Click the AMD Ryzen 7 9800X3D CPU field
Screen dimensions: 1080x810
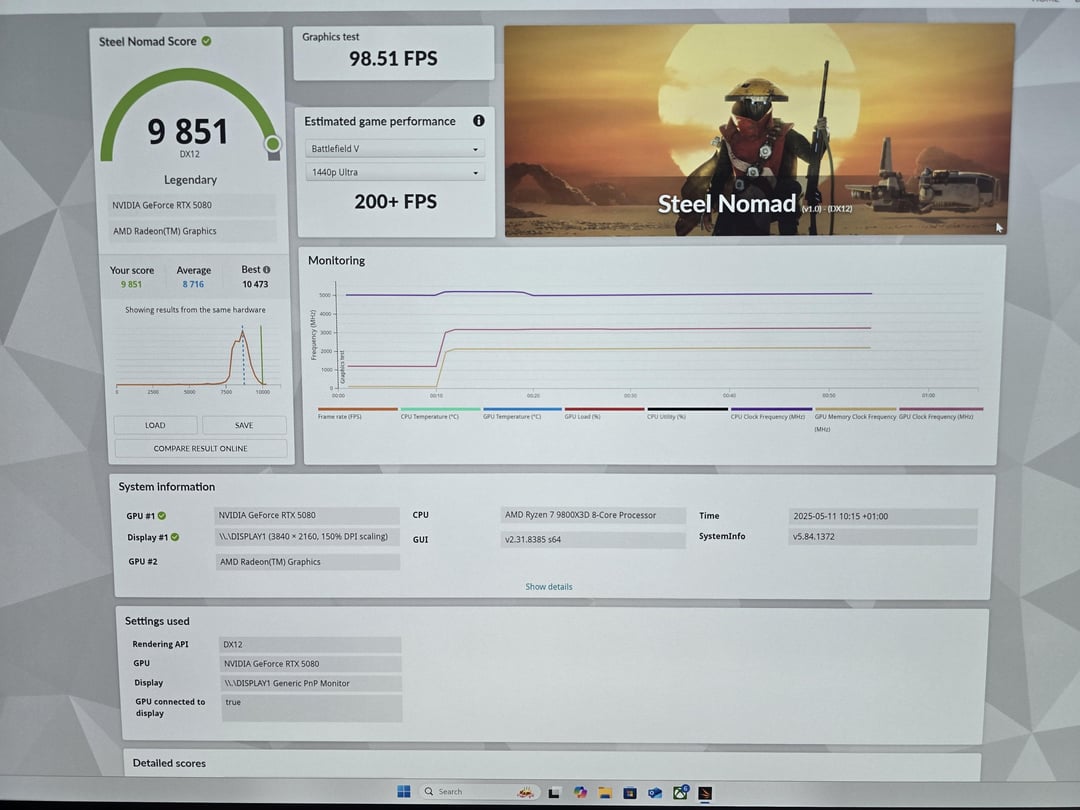click(593, 515)
